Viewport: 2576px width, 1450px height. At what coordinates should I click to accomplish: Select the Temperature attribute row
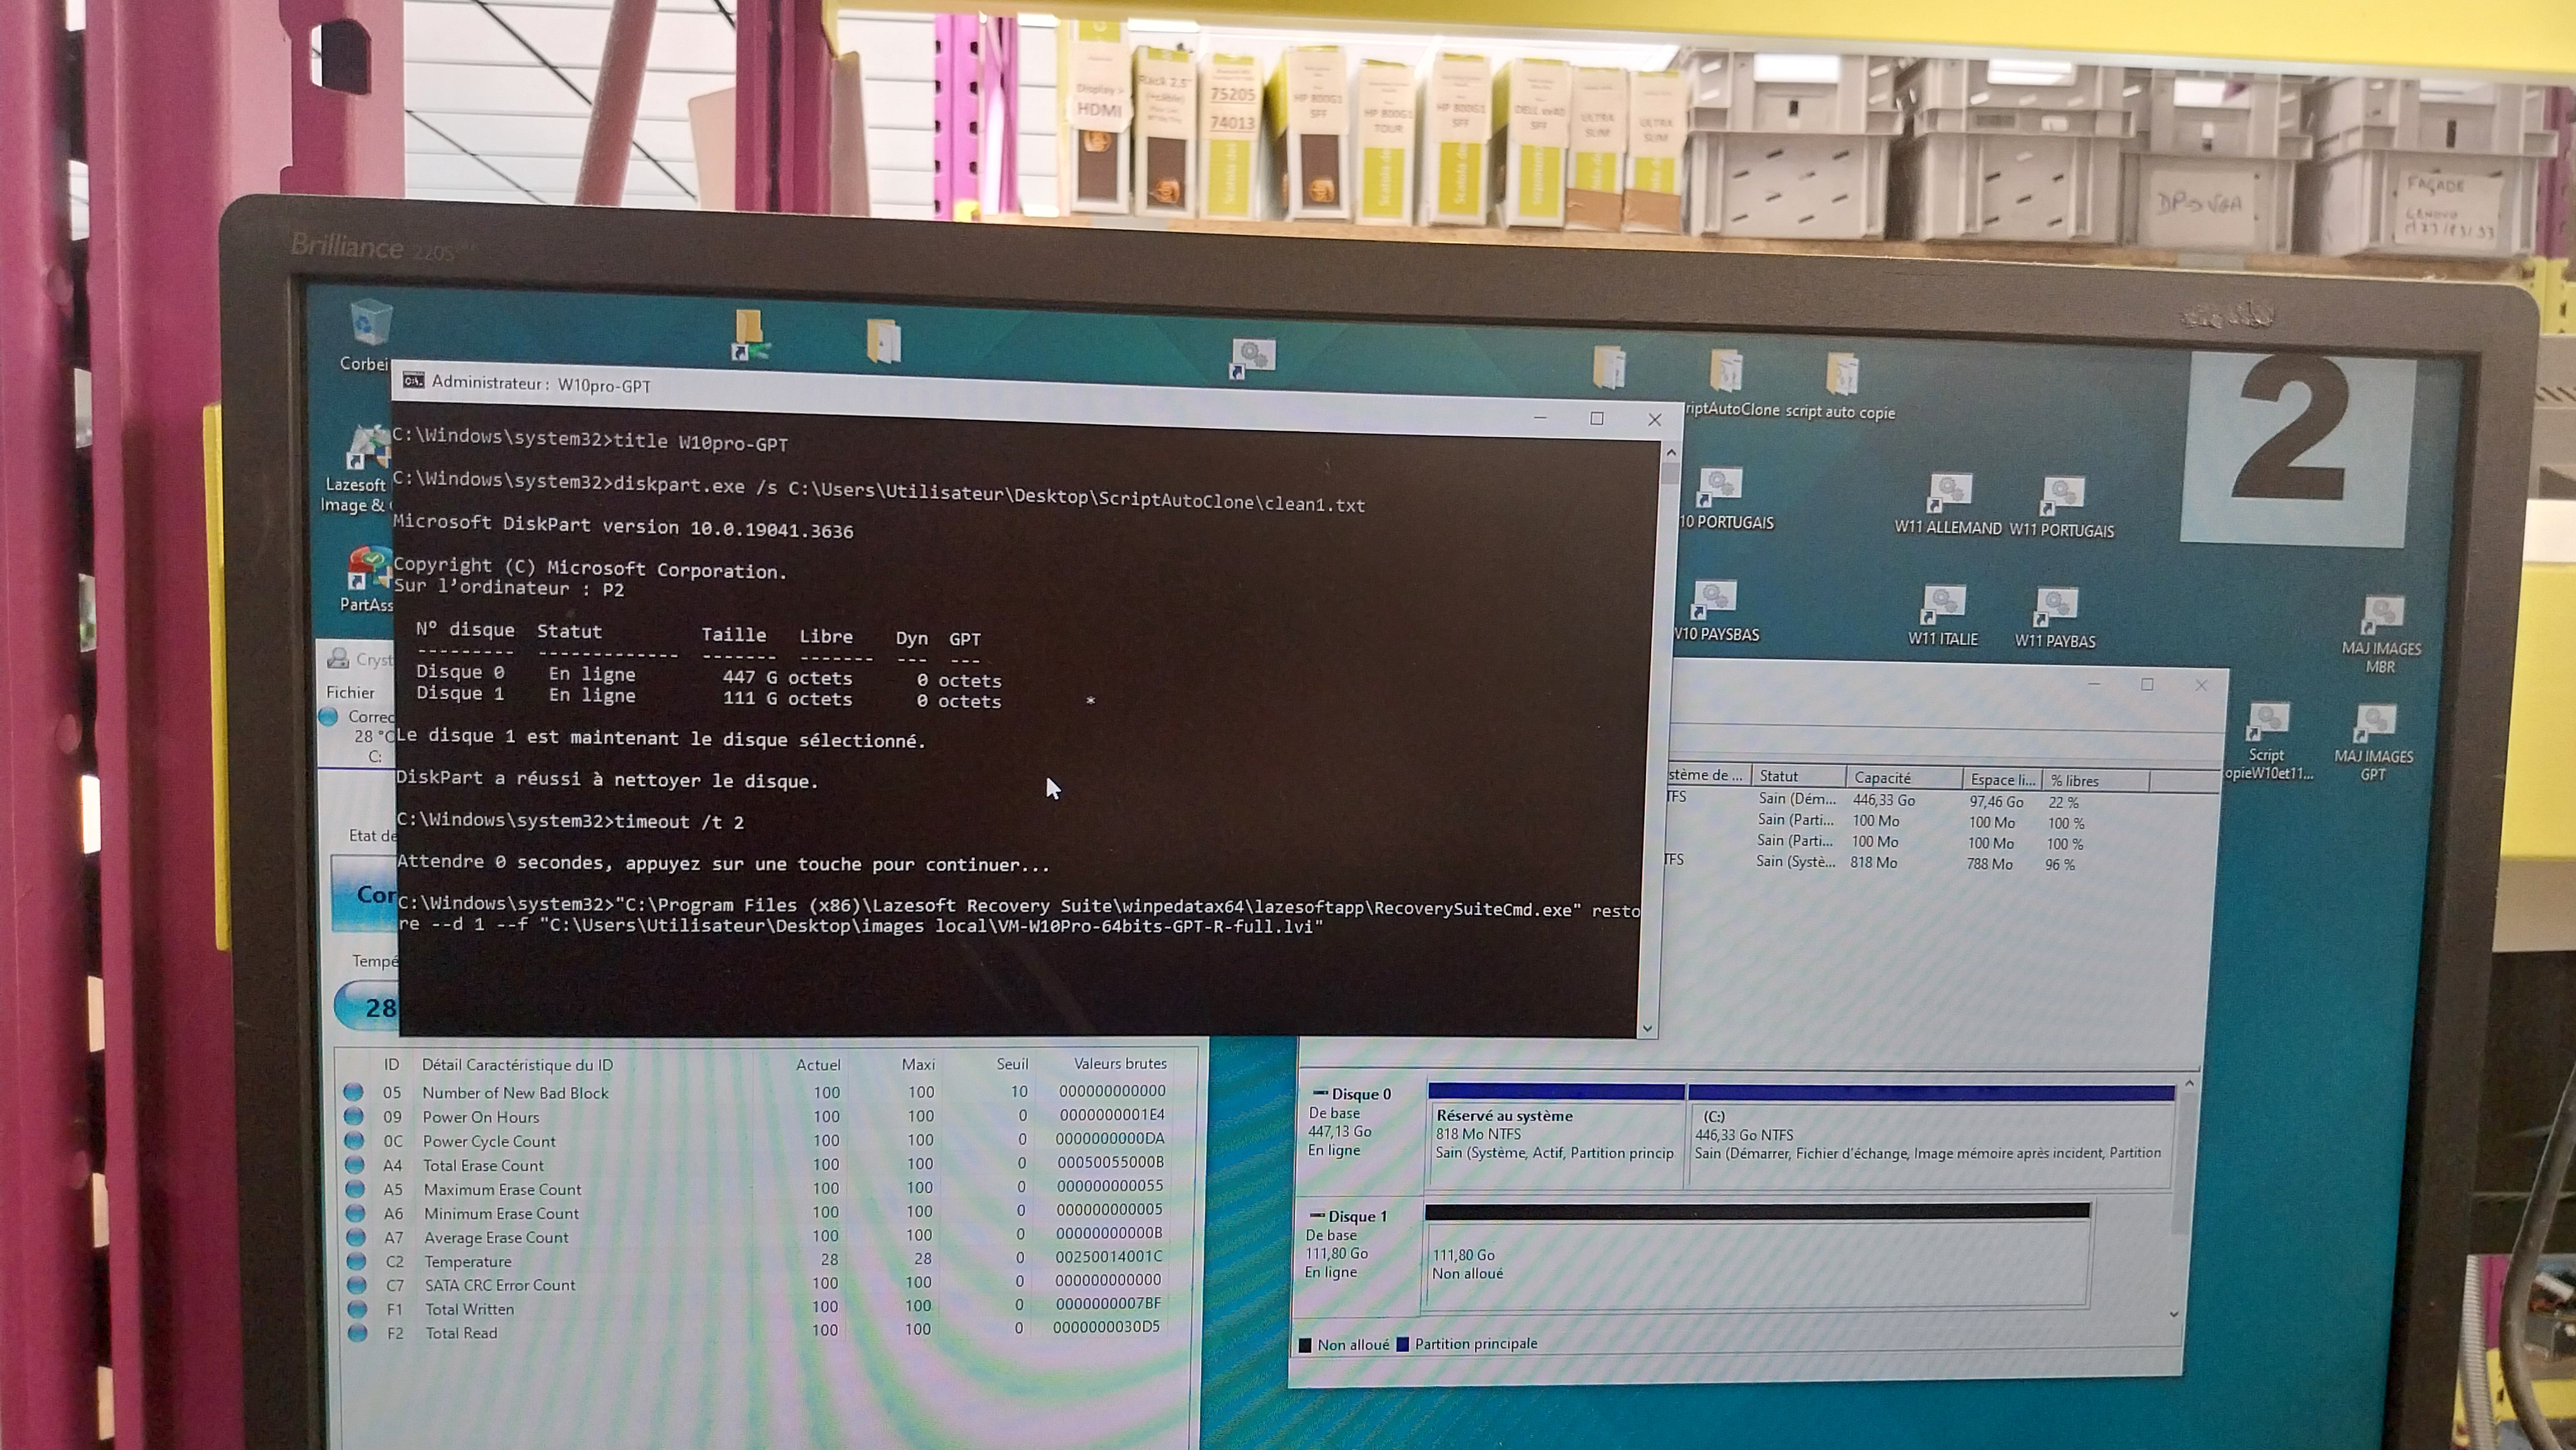pos(467,1262)
